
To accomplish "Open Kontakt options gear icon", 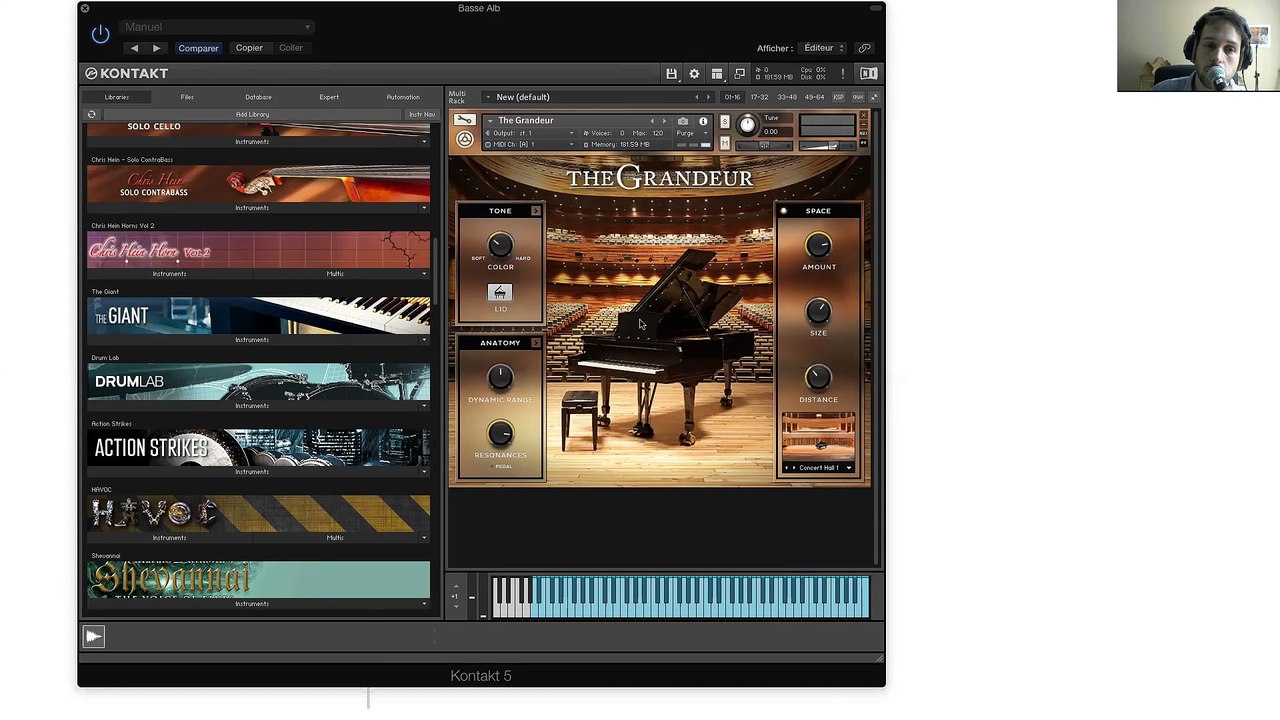I will click(x=694, y=74).
